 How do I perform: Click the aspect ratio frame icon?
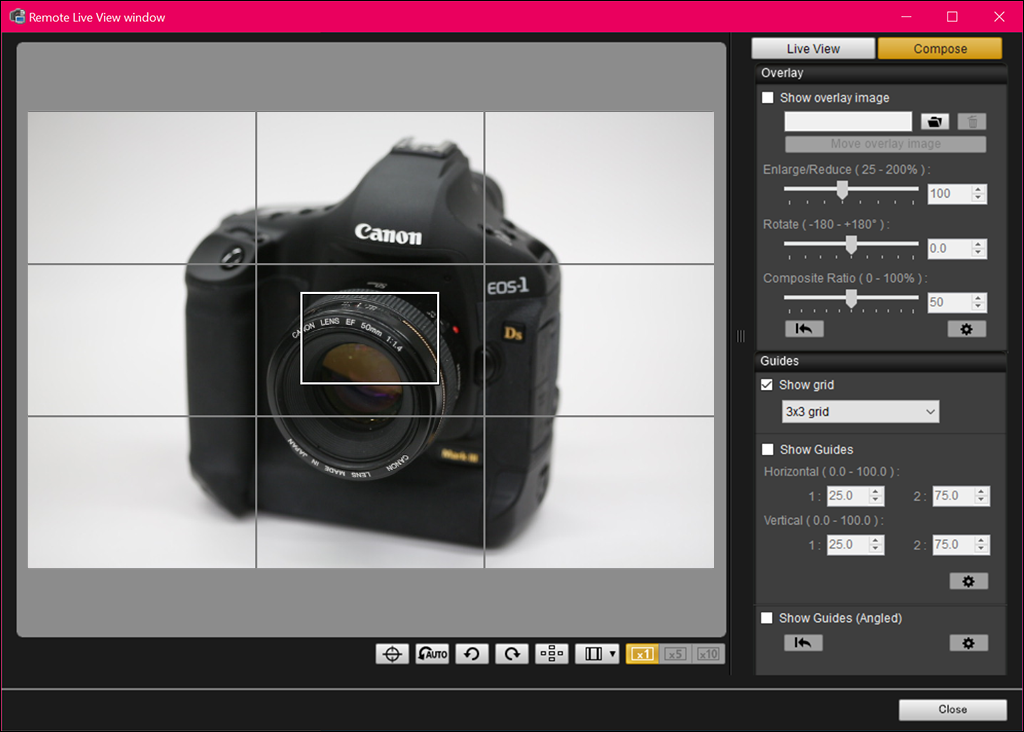(x=593, y=654)
